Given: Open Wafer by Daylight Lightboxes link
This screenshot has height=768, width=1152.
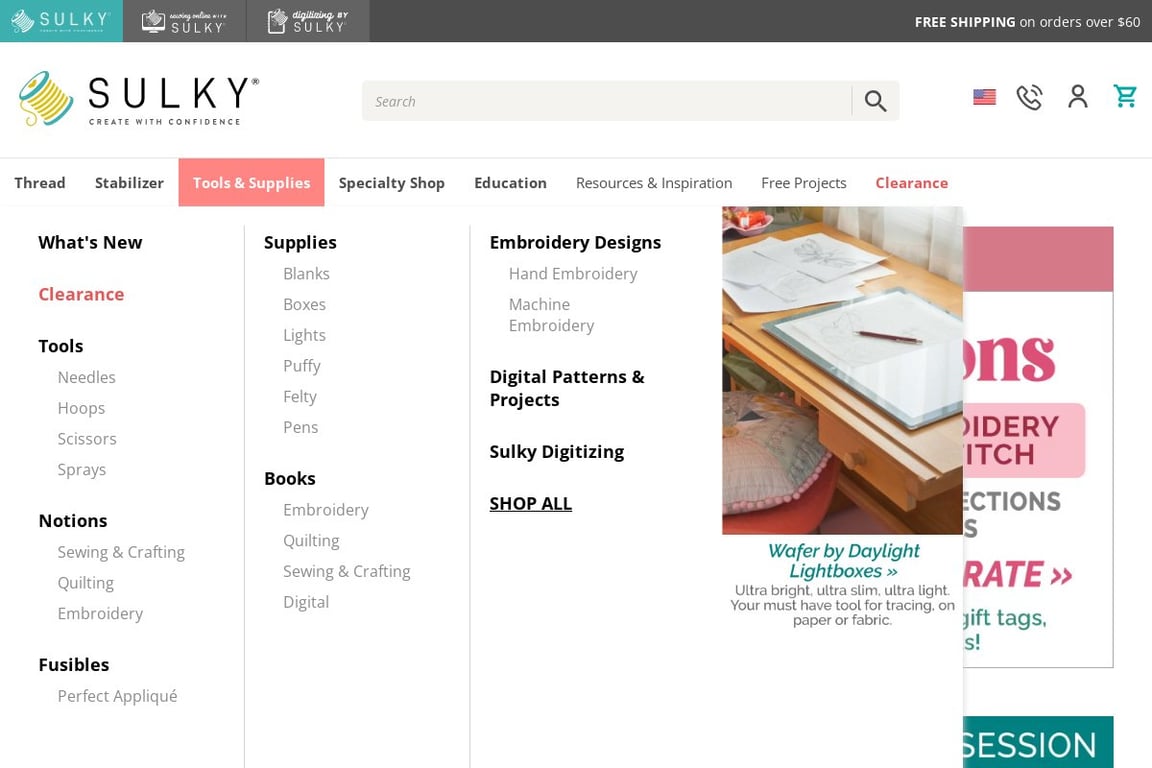Looking at the screenshot, I should [x=843, y=561].
